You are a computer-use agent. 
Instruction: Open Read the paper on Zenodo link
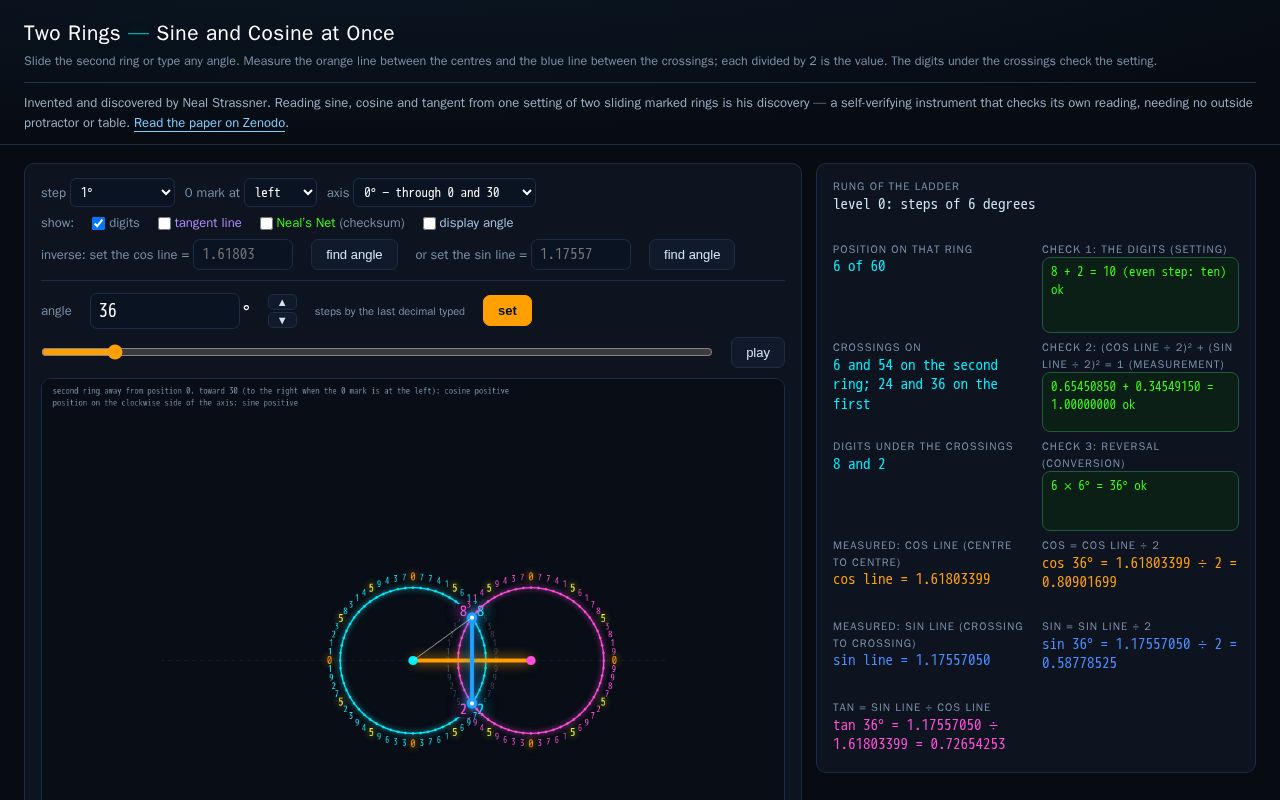pyautogui.click(x=210, y=123)
